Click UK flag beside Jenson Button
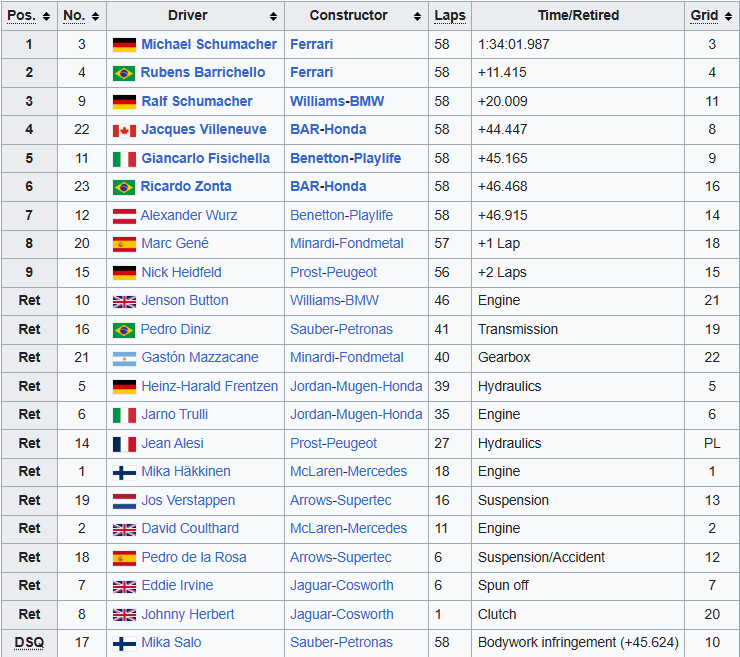 click(125, 301)
